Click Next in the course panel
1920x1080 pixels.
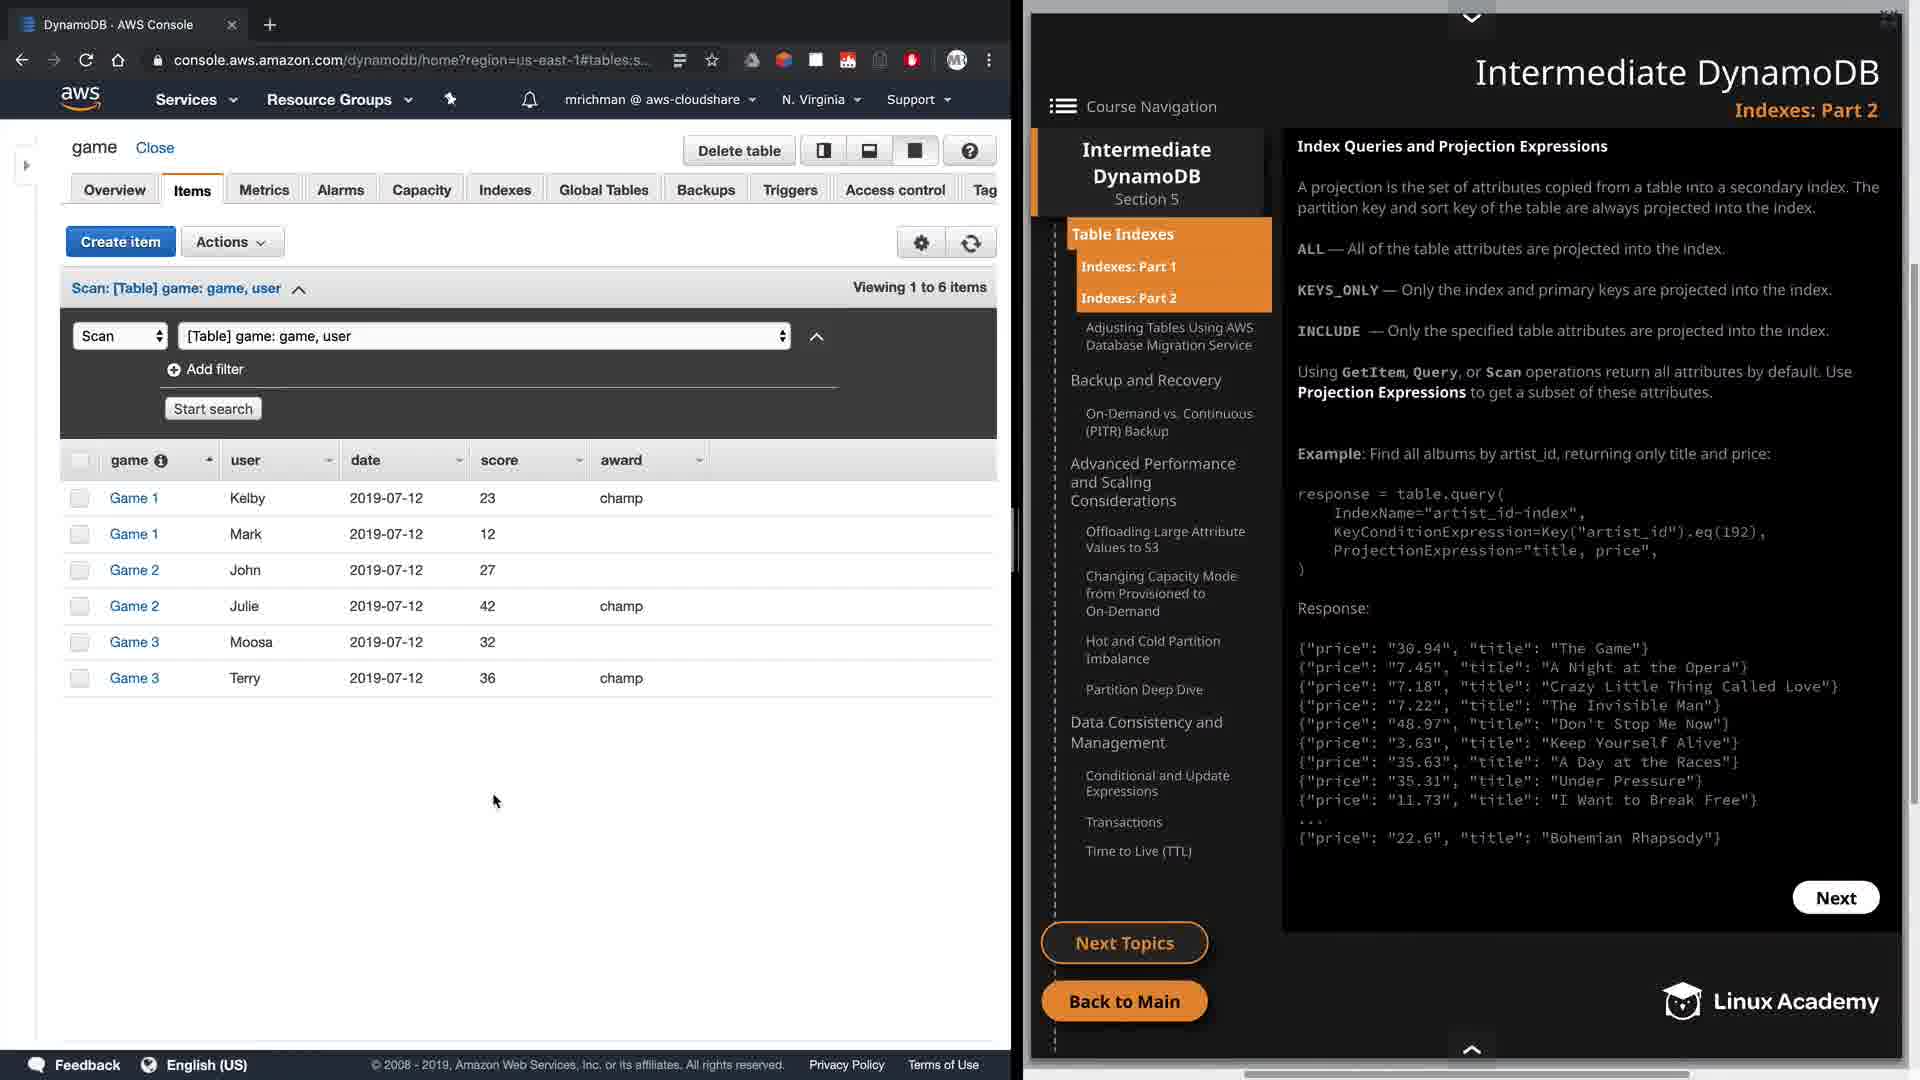click(1835, 898)
